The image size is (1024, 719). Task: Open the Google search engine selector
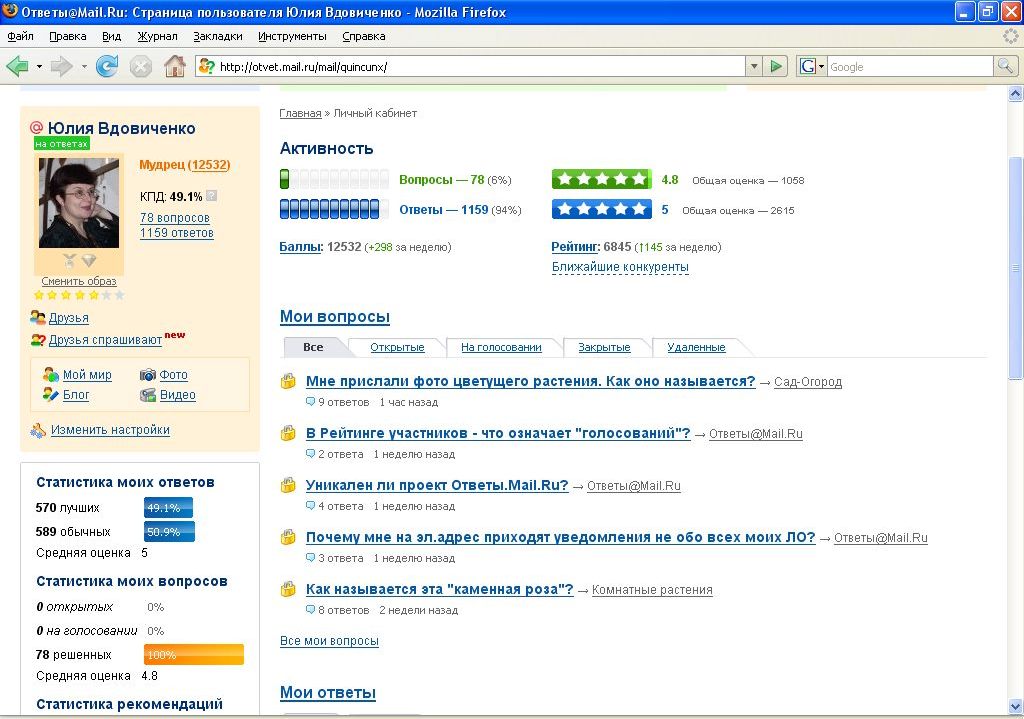click(812, 66)
